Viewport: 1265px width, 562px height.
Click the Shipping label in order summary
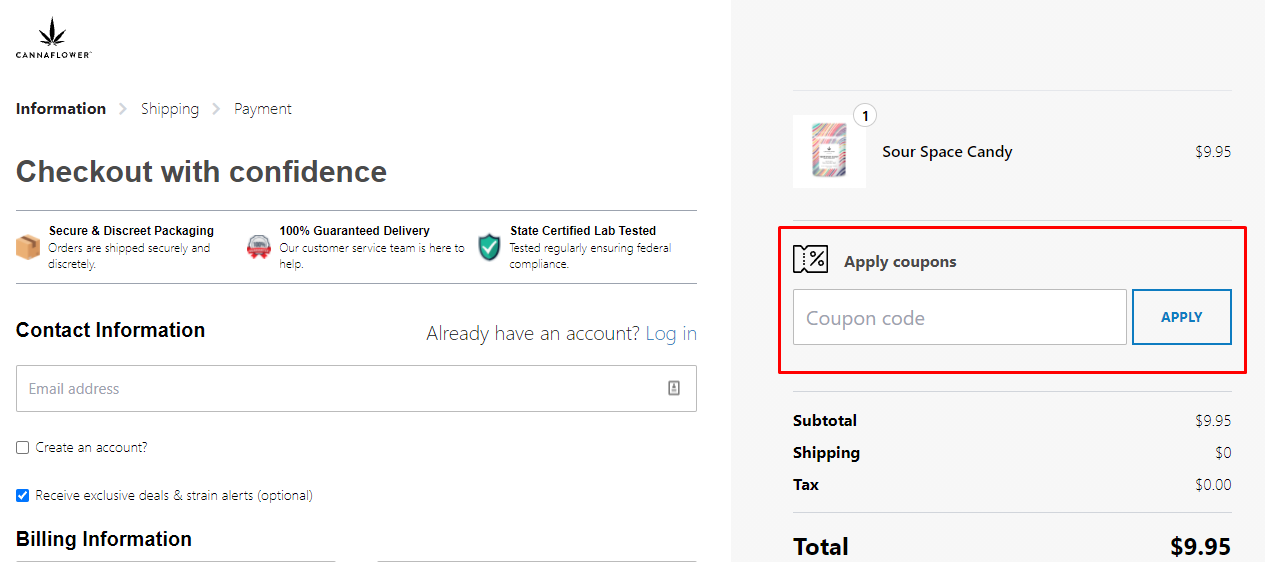[x=826, y=453]
